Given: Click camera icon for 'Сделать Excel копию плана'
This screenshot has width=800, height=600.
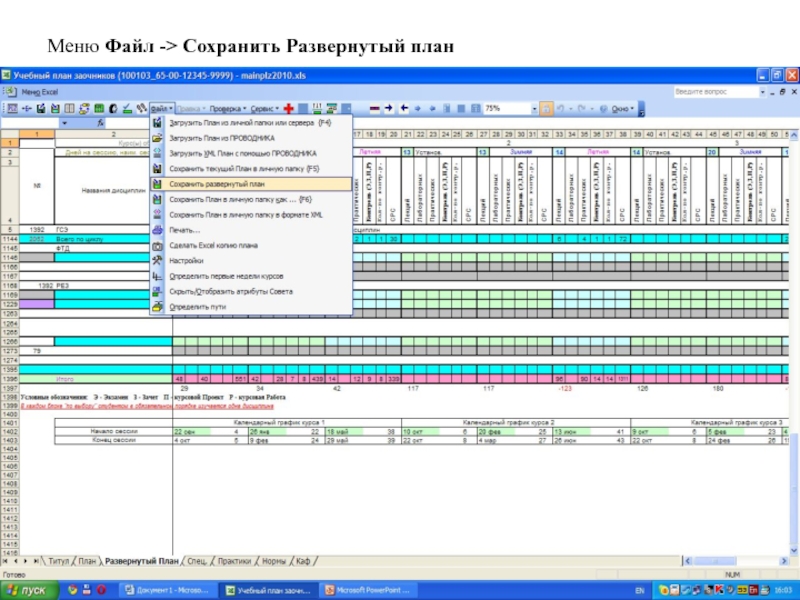Looking at the screenshot, I should pyautogui.click(x=158, y=245).
